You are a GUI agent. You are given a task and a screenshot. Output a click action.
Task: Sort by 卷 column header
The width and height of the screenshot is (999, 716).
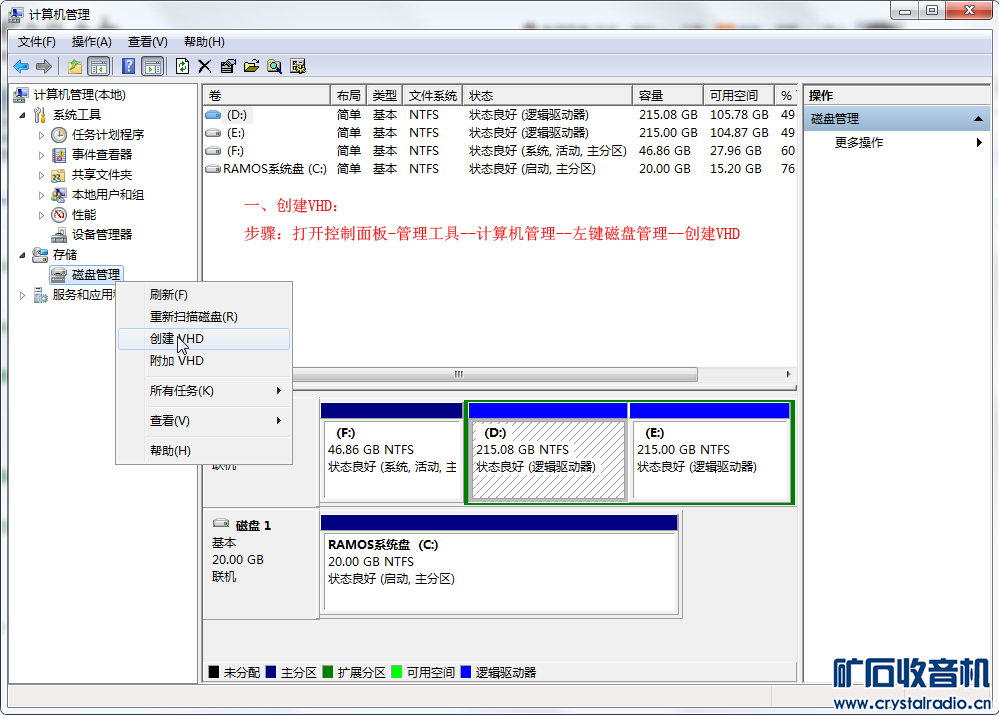(266, 96)
